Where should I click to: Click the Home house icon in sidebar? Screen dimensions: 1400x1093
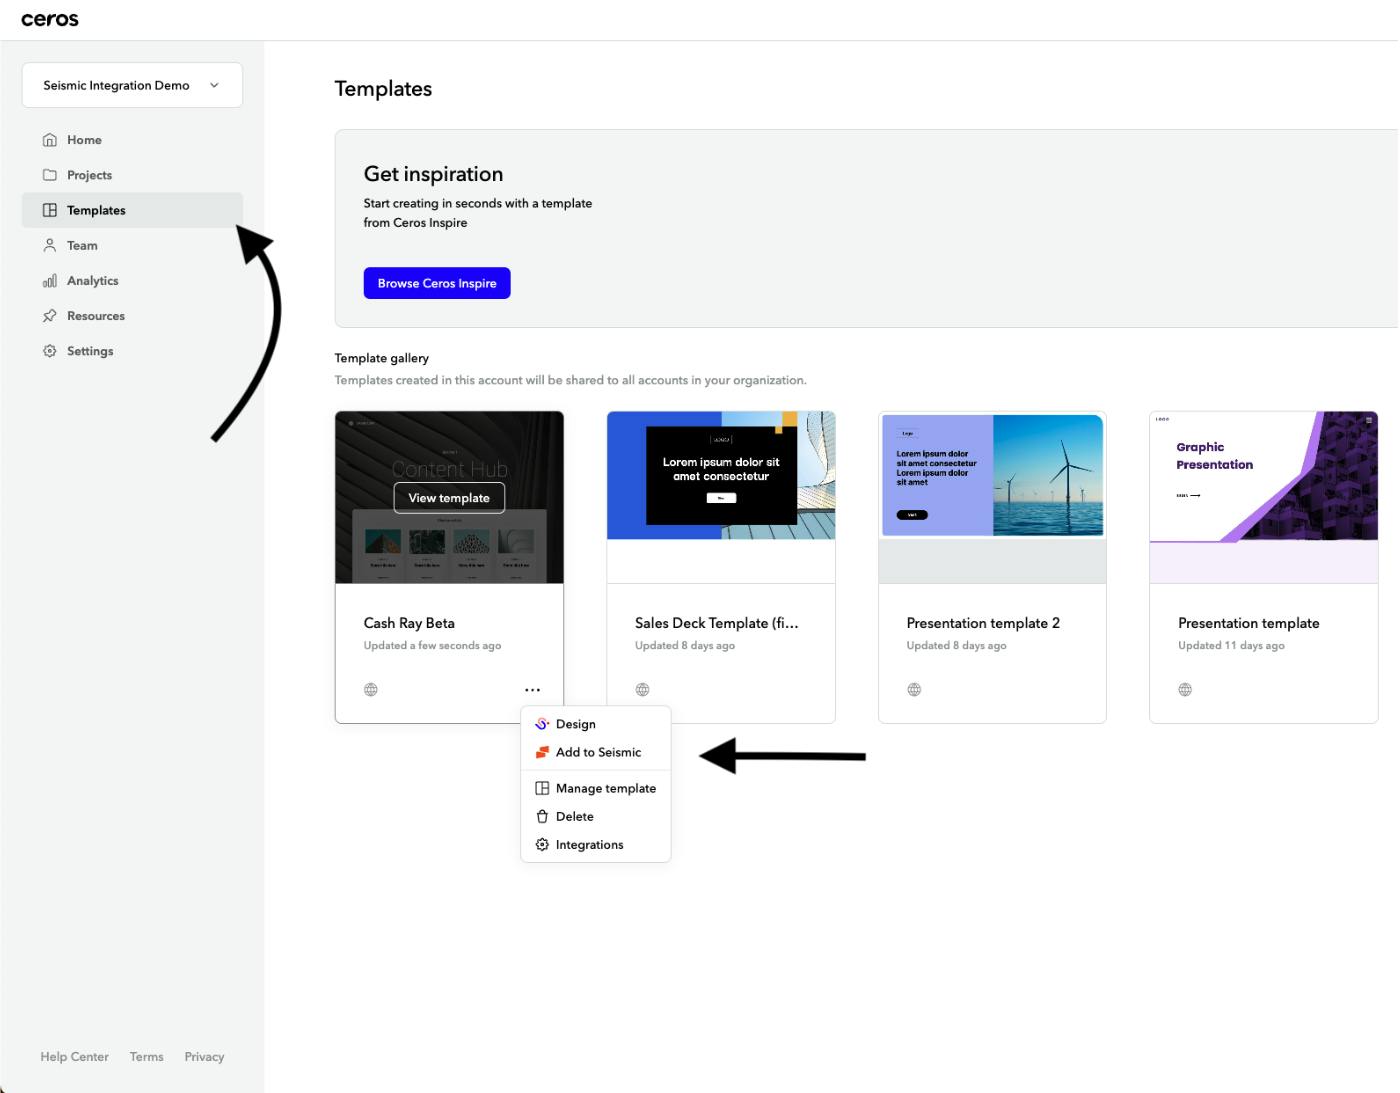click(x=50, y=140)
